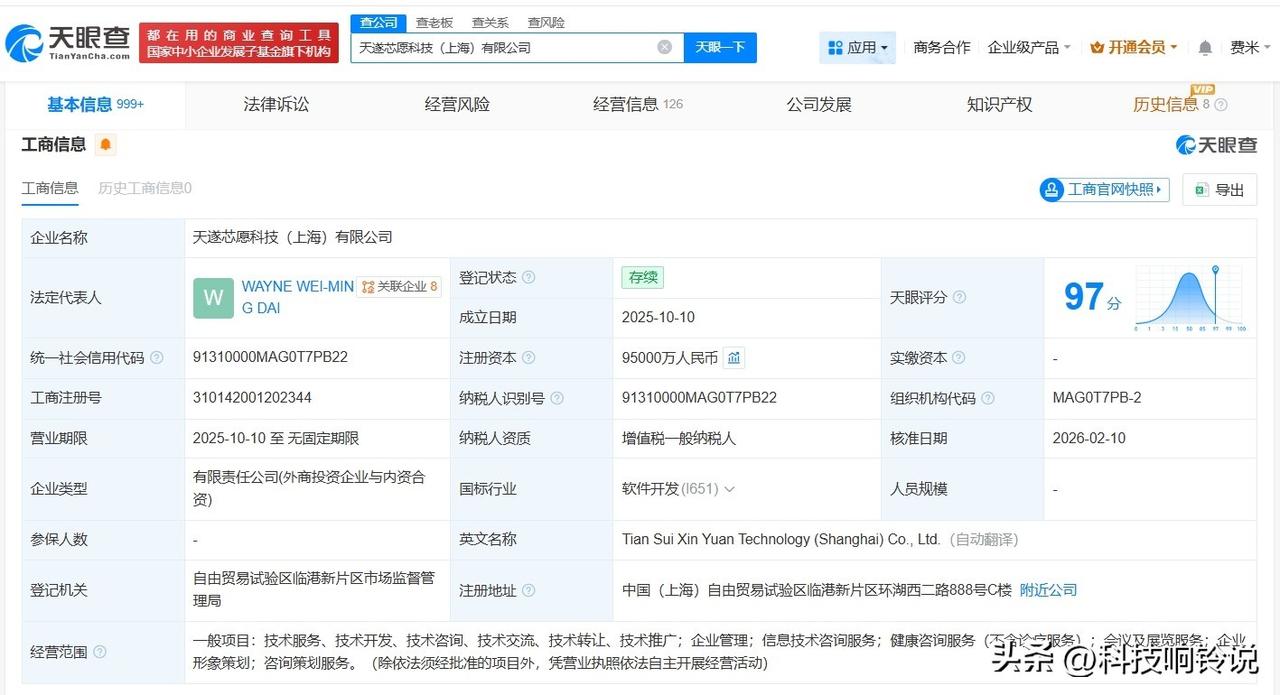Click the Tianyancha logo in header
This screenshot has width=1280, height=695.
[68, 42]
